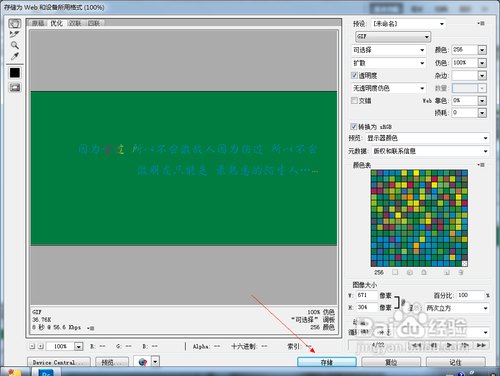Screen dimensions: 500x376
Task: Select the transparent swatch in color table
Action: pos(464,263)
